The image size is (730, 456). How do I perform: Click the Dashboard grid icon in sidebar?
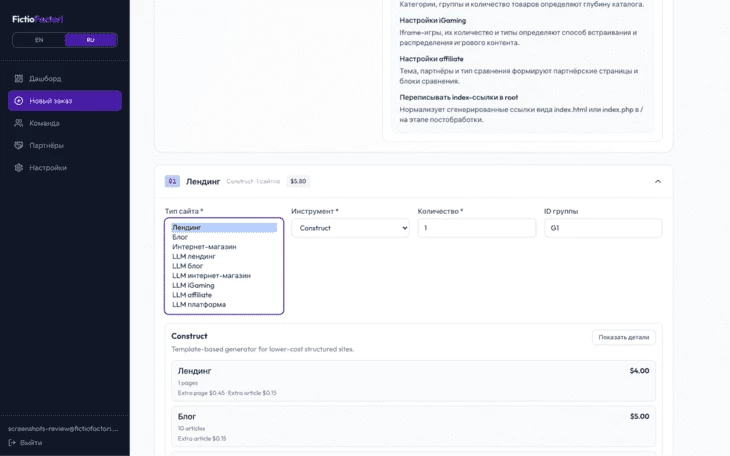click(19, 78)
